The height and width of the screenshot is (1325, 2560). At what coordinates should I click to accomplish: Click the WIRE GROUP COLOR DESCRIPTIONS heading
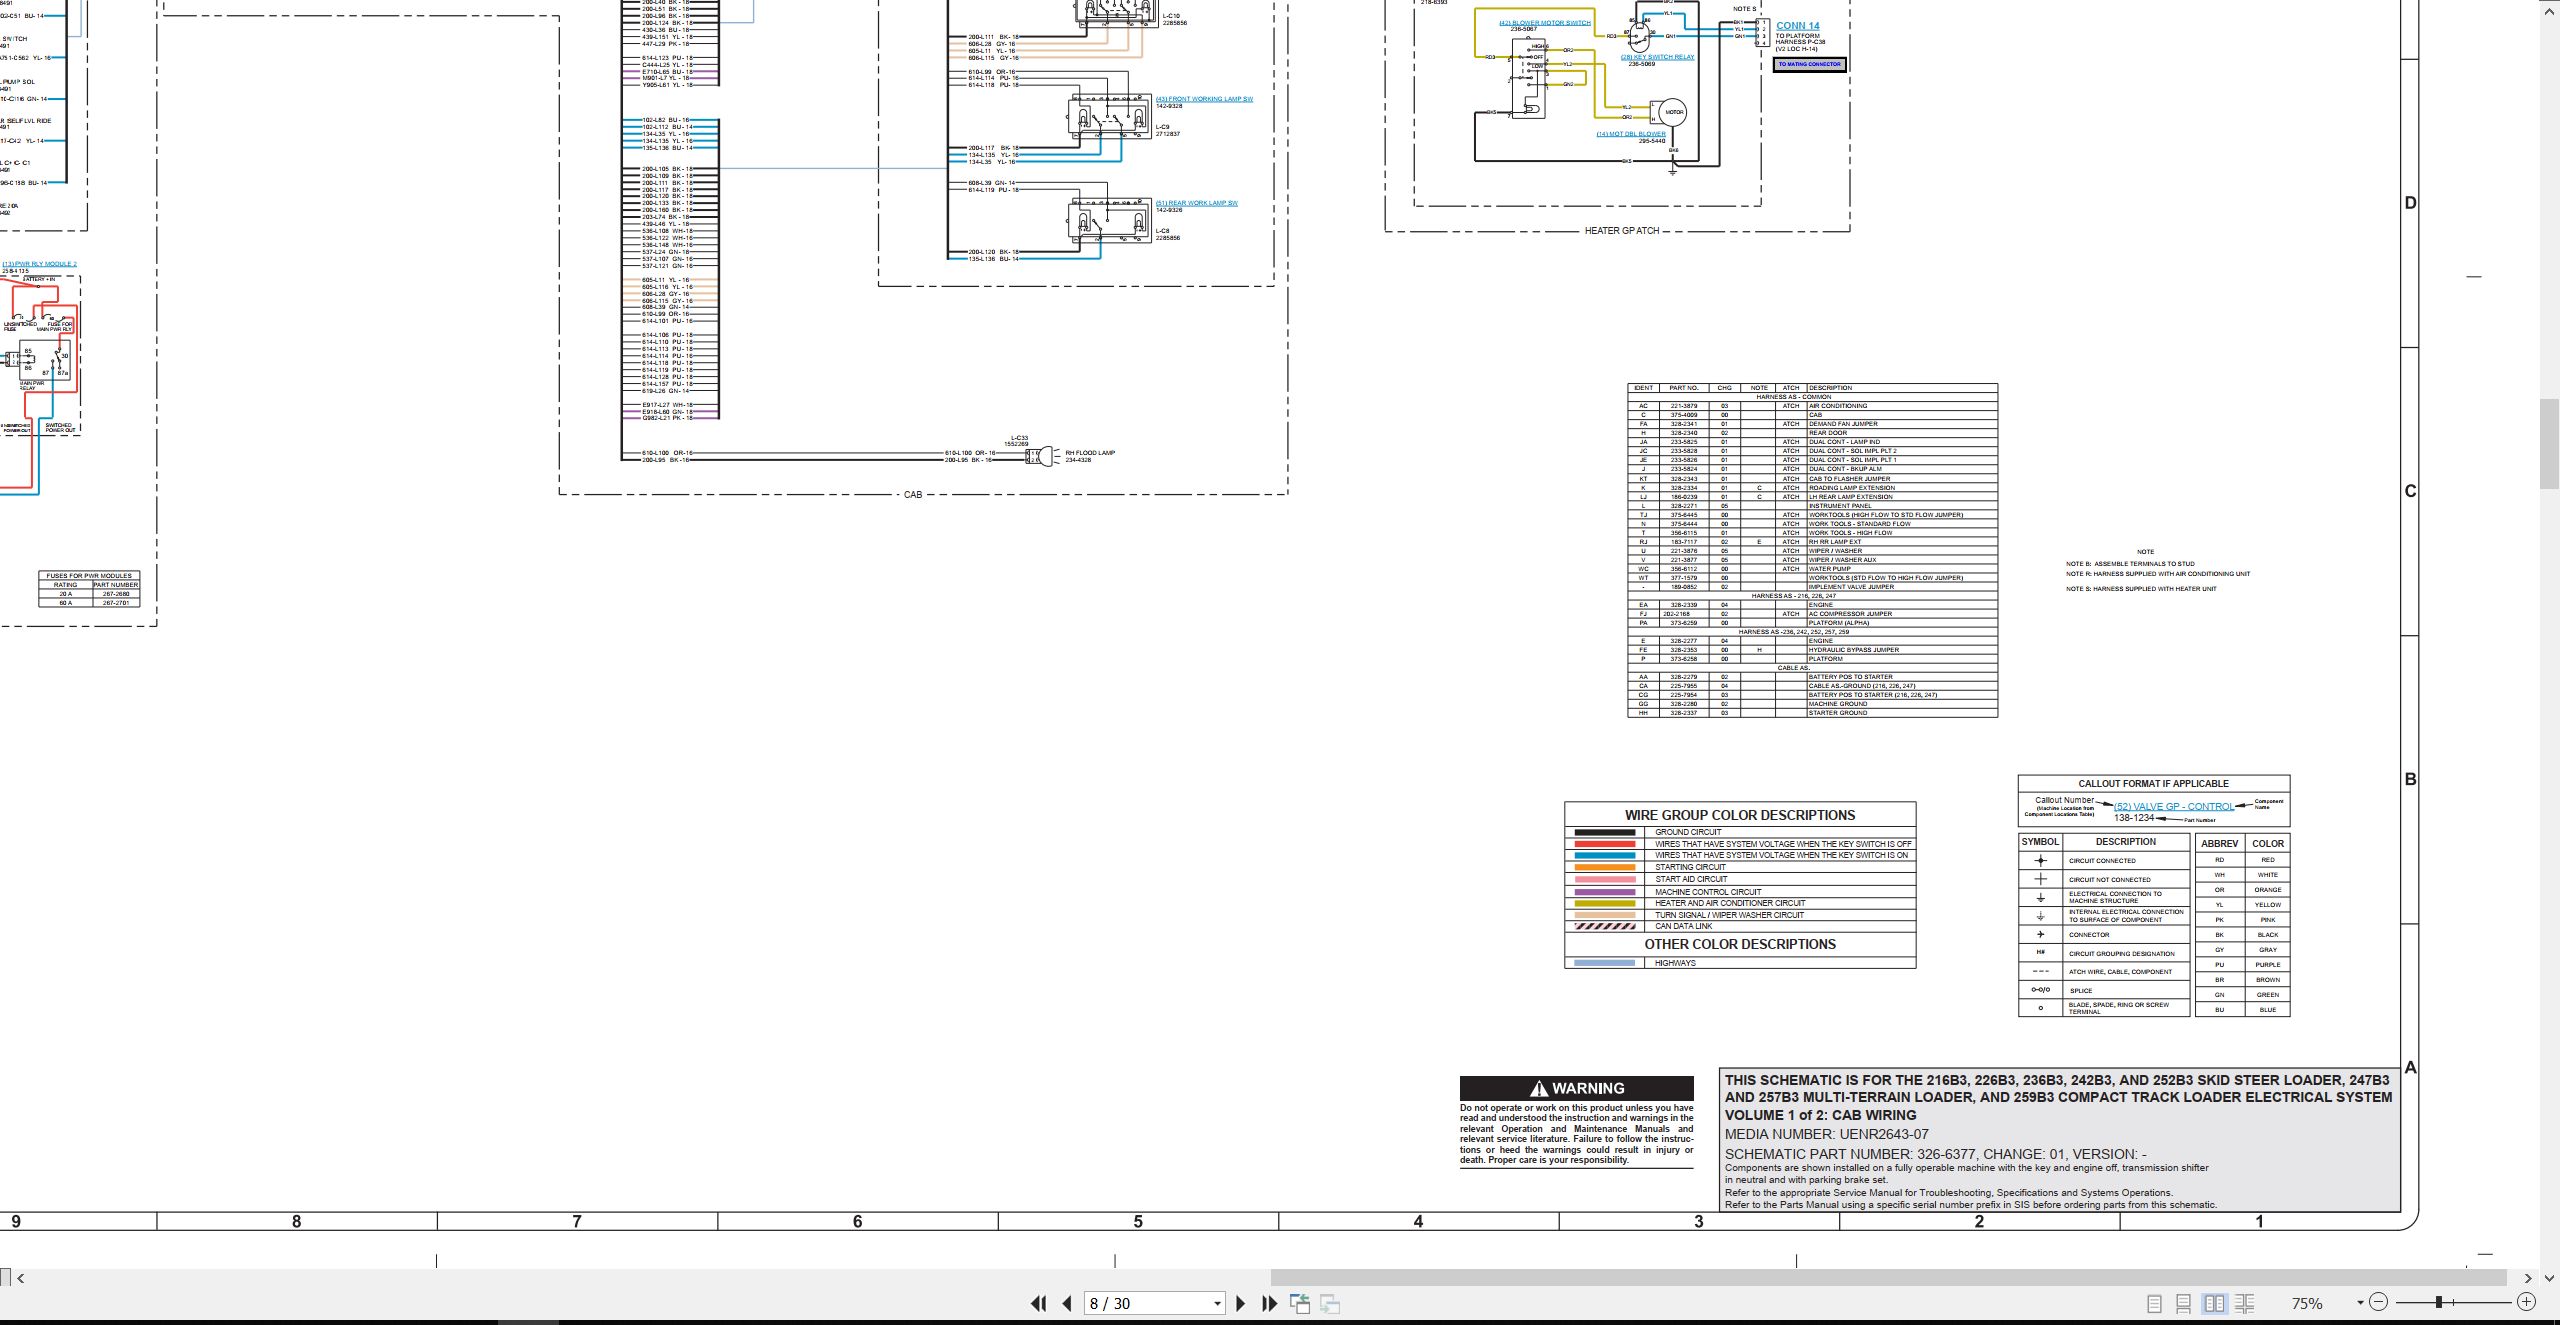(1740, 815)
